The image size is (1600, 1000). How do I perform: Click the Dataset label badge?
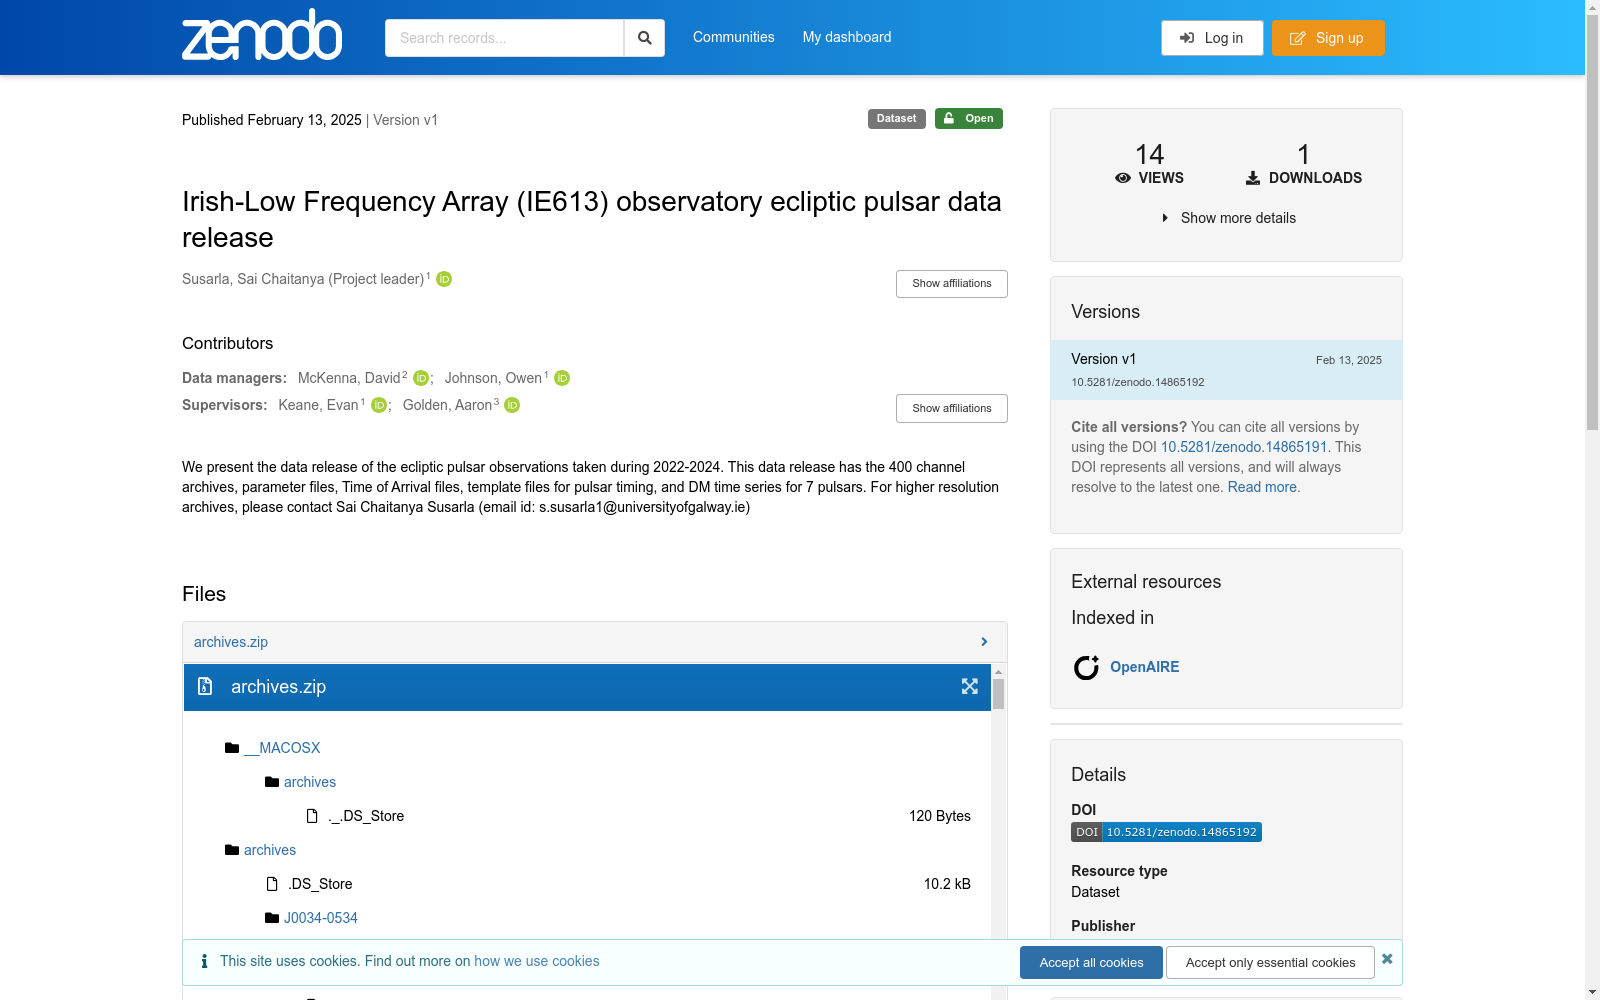(897, 119)
